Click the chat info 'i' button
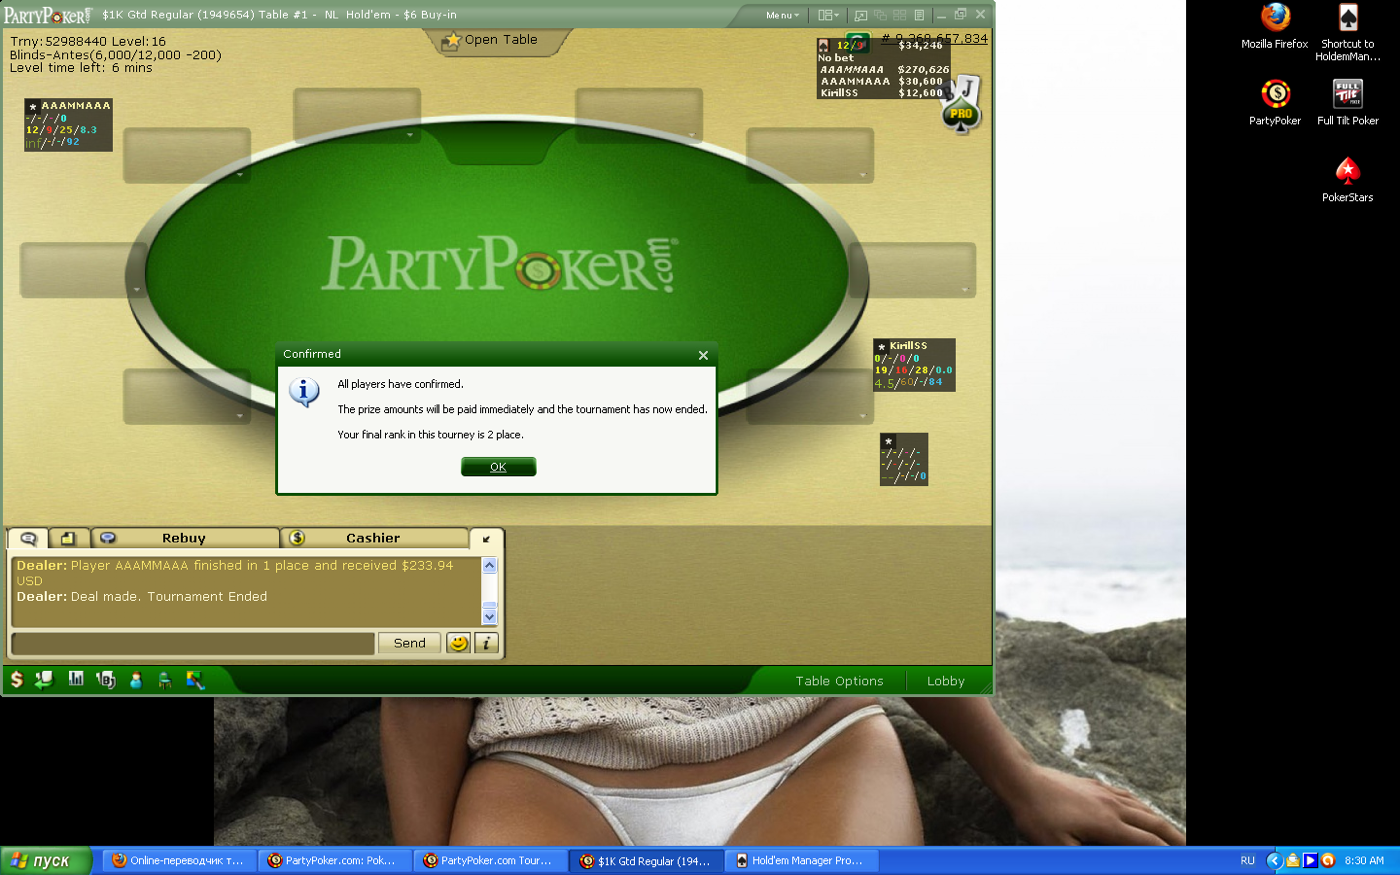Image resolution: width=1400 pixels, height=875 pixels. (x=486, y=643)
